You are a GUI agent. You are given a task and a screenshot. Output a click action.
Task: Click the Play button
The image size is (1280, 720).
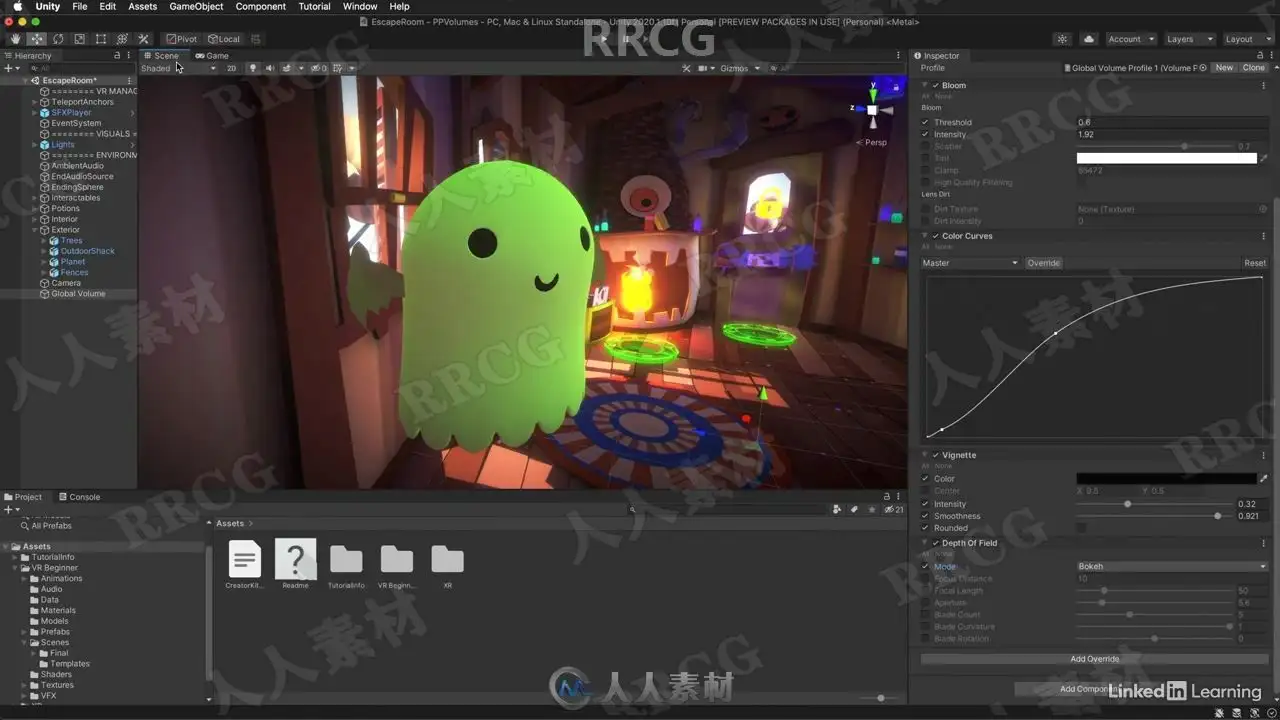[604, 39]
